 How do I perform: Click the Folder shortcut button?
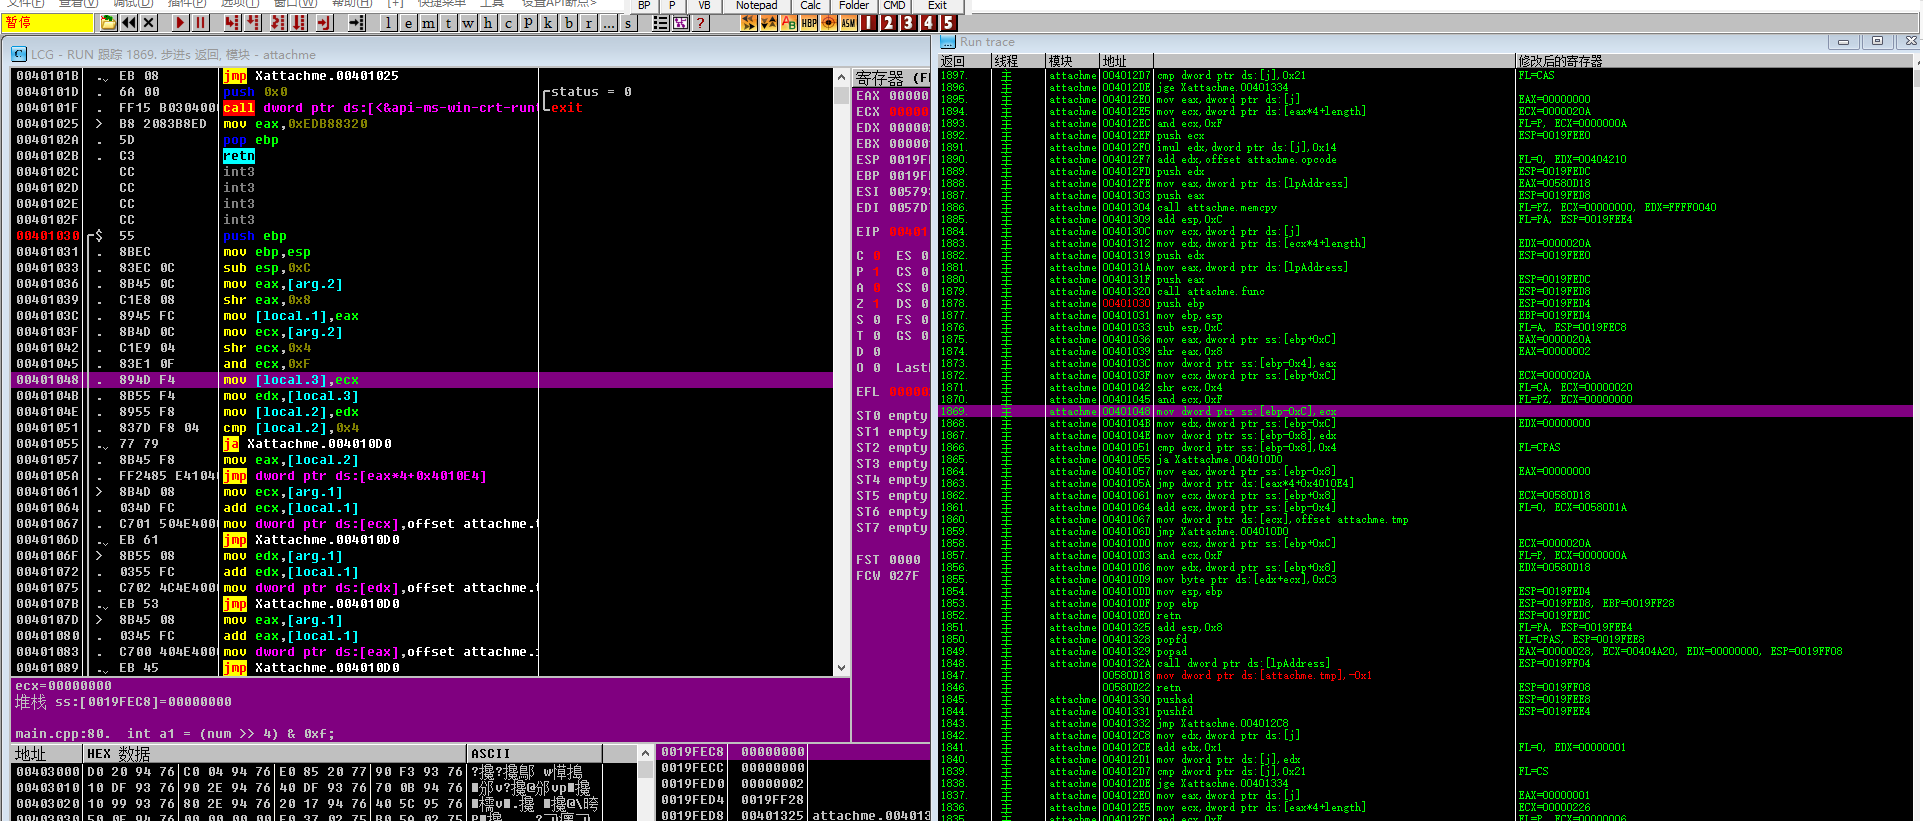[854, 5]
